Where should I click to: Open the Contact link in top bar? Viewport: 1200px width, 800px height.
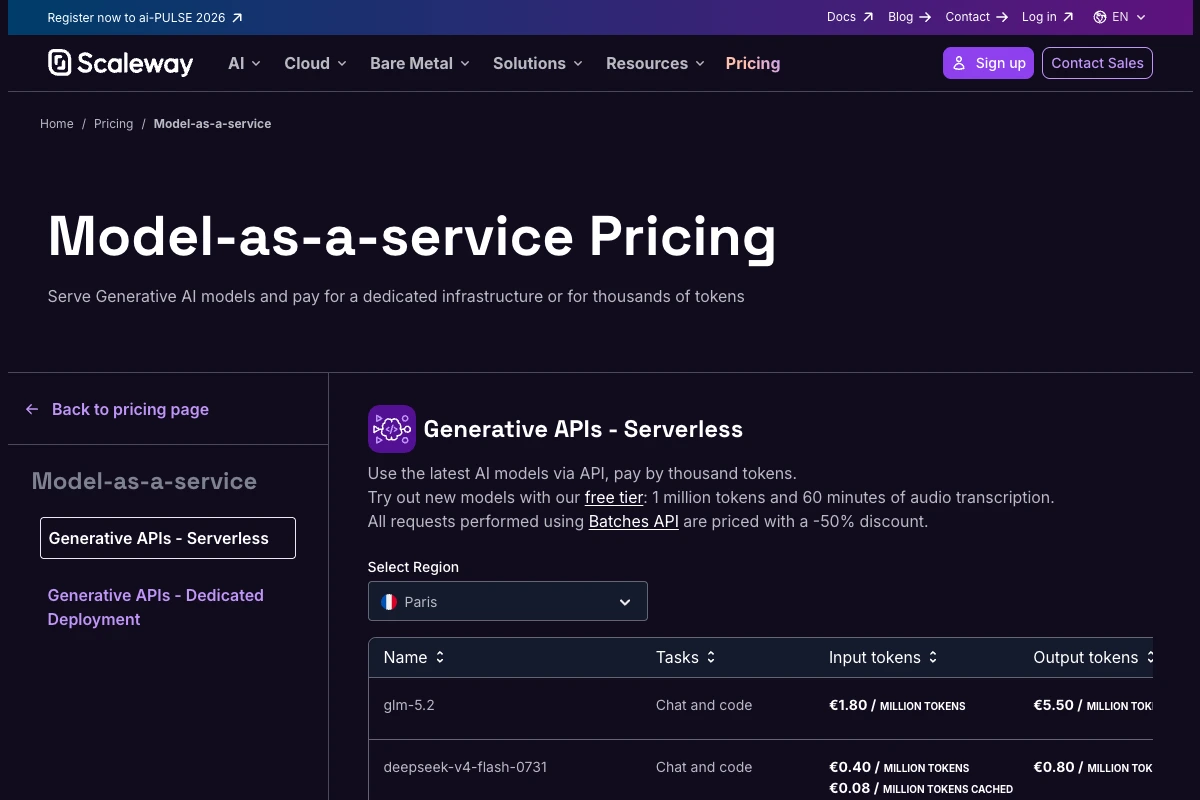977,17
